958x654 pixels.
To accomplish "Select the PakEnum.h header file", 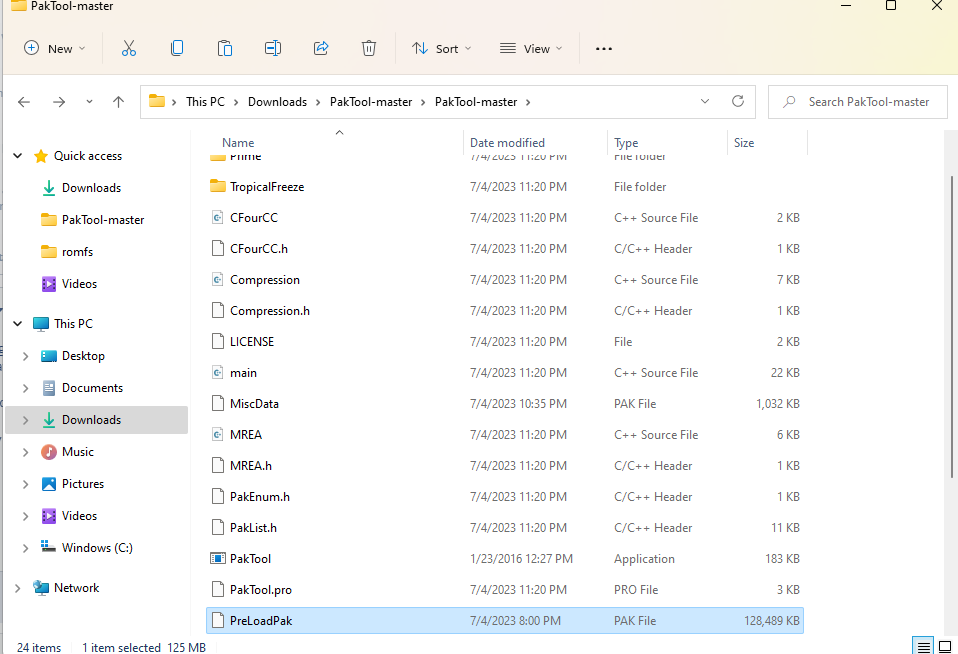I will tap(505, 496).
